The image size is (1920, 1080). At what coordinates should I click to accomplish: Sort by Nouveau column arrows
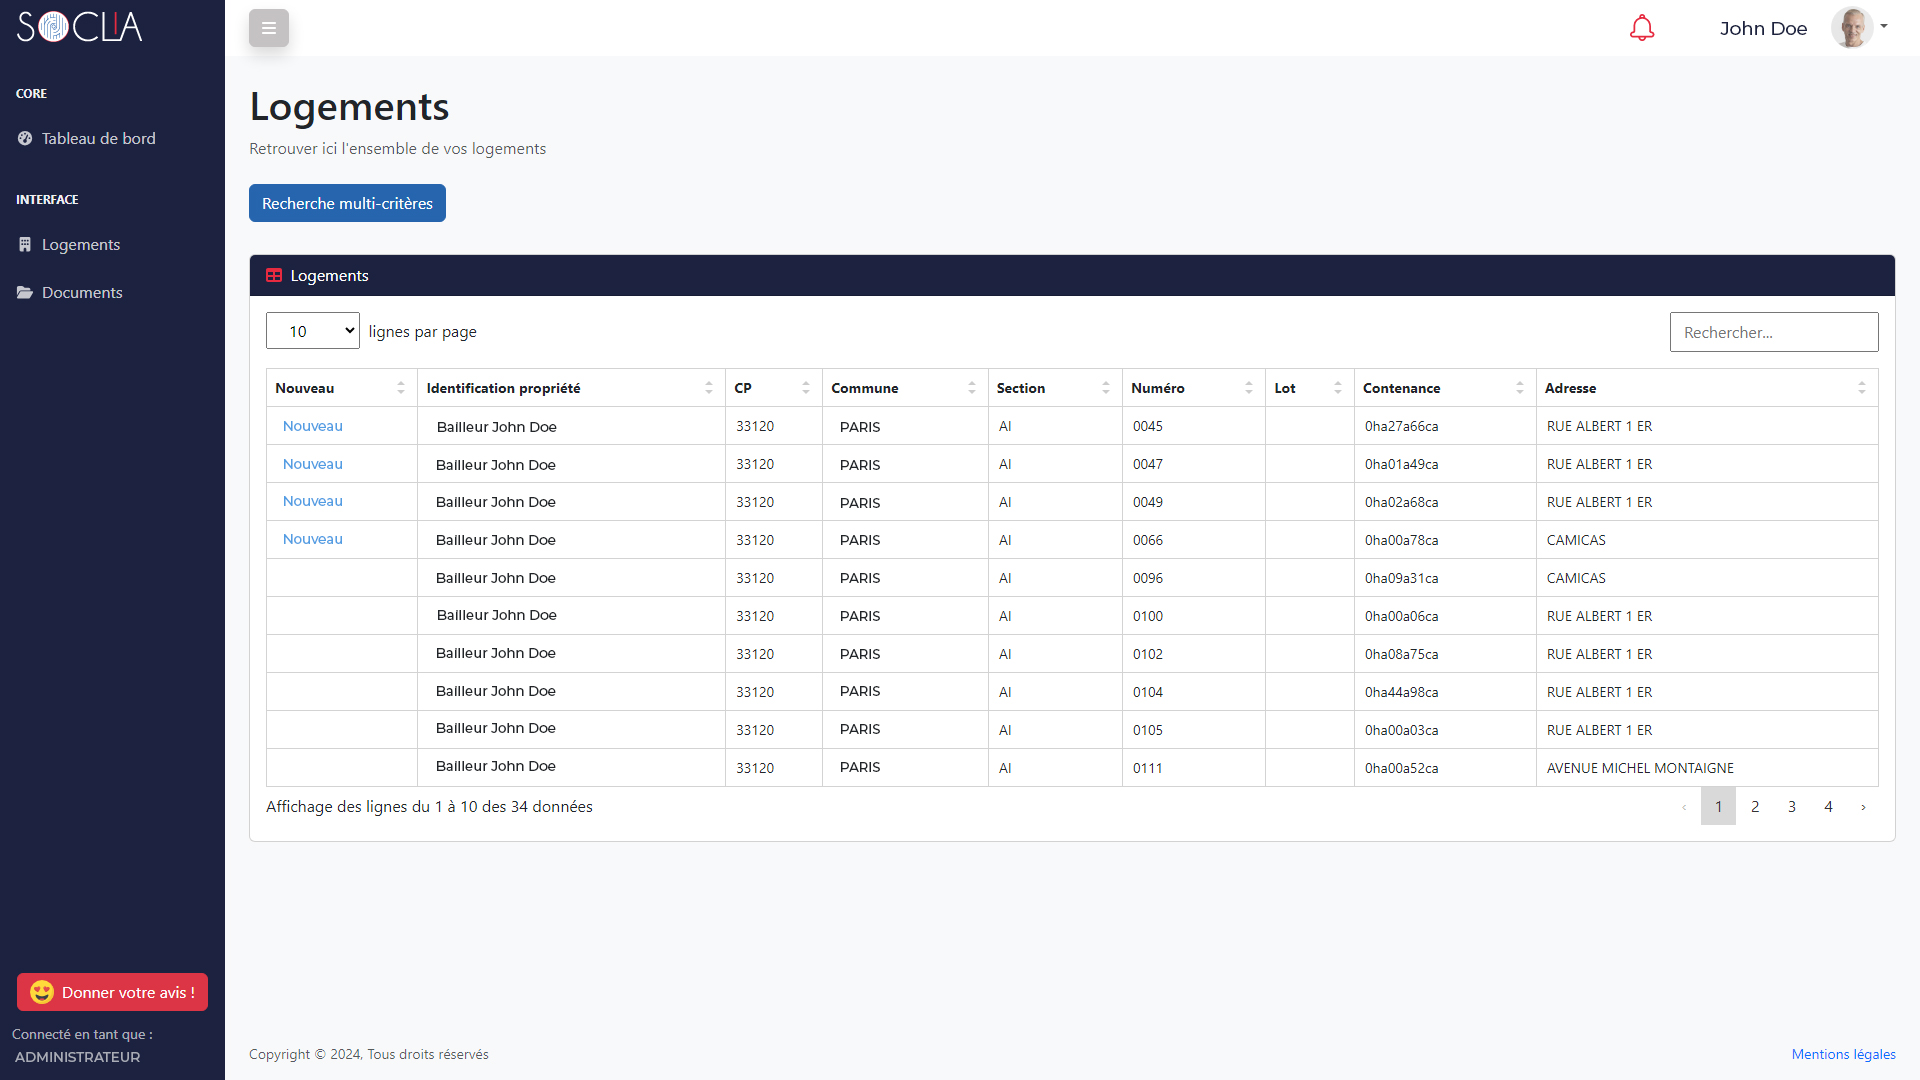[401, 388]
